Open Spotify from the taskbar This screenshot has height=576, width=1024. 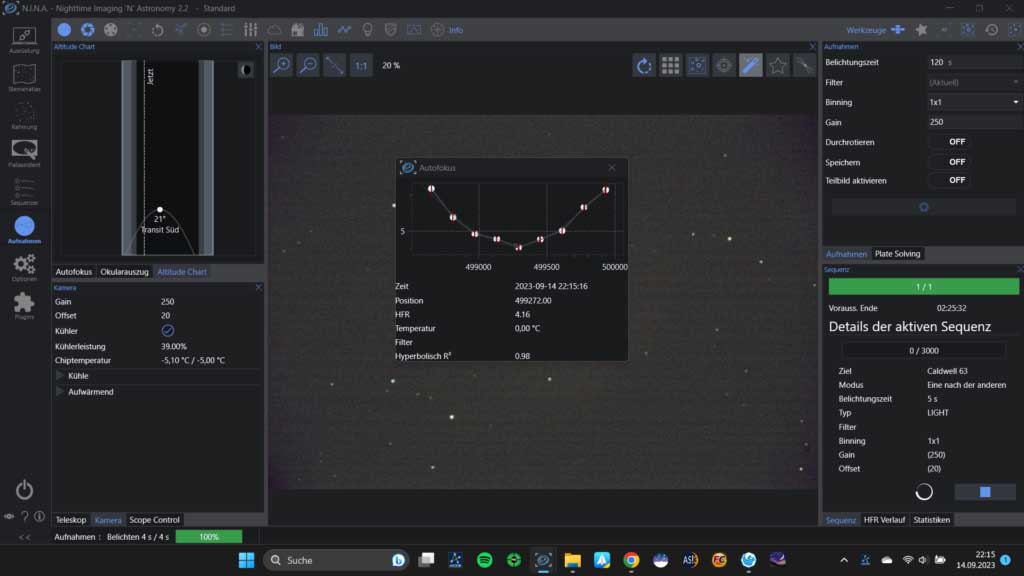click(x=485, y=560)
